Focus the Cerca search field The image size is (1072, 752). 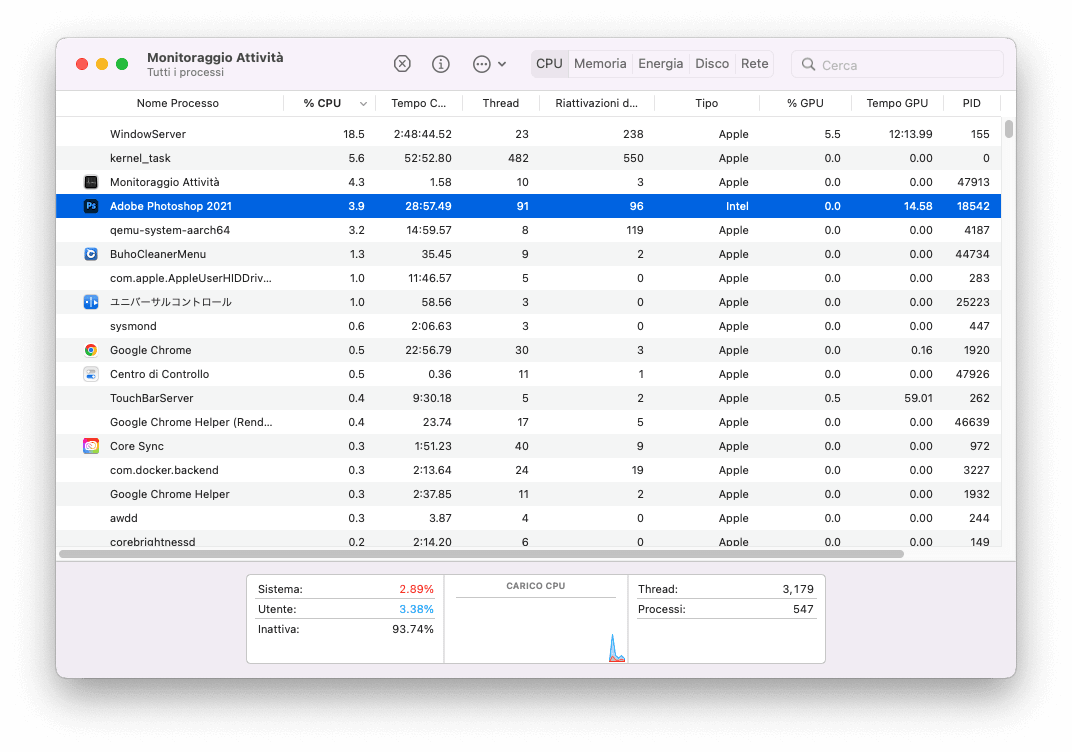point(897,64)
